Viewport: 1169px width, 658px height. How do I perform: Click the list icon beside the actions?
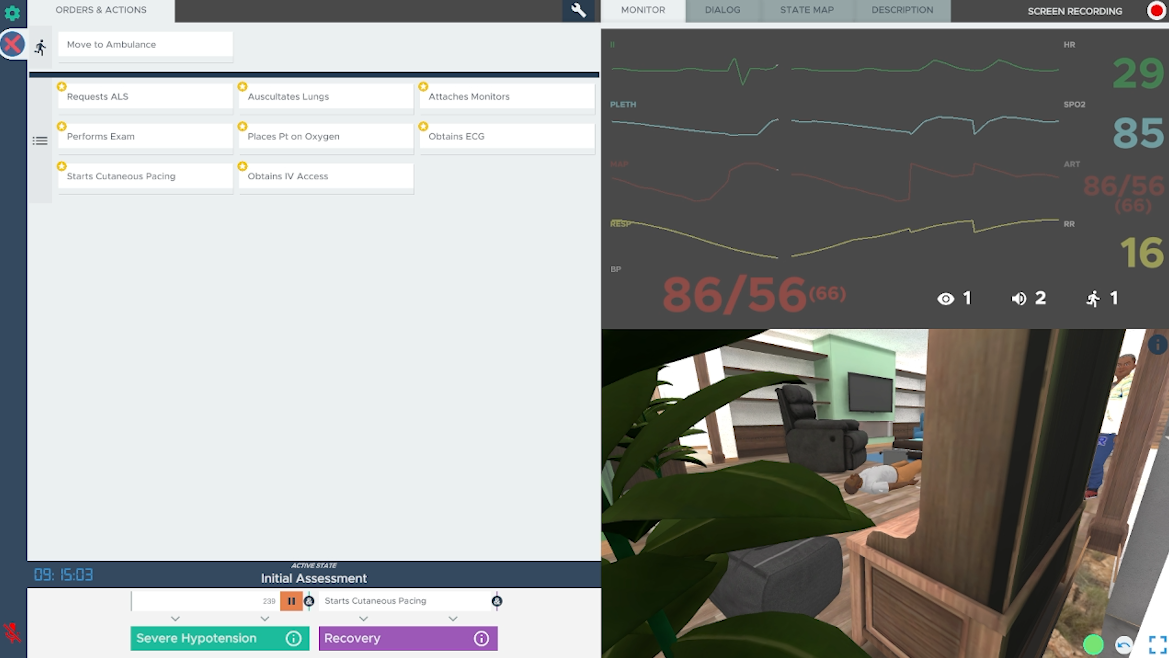40,141
